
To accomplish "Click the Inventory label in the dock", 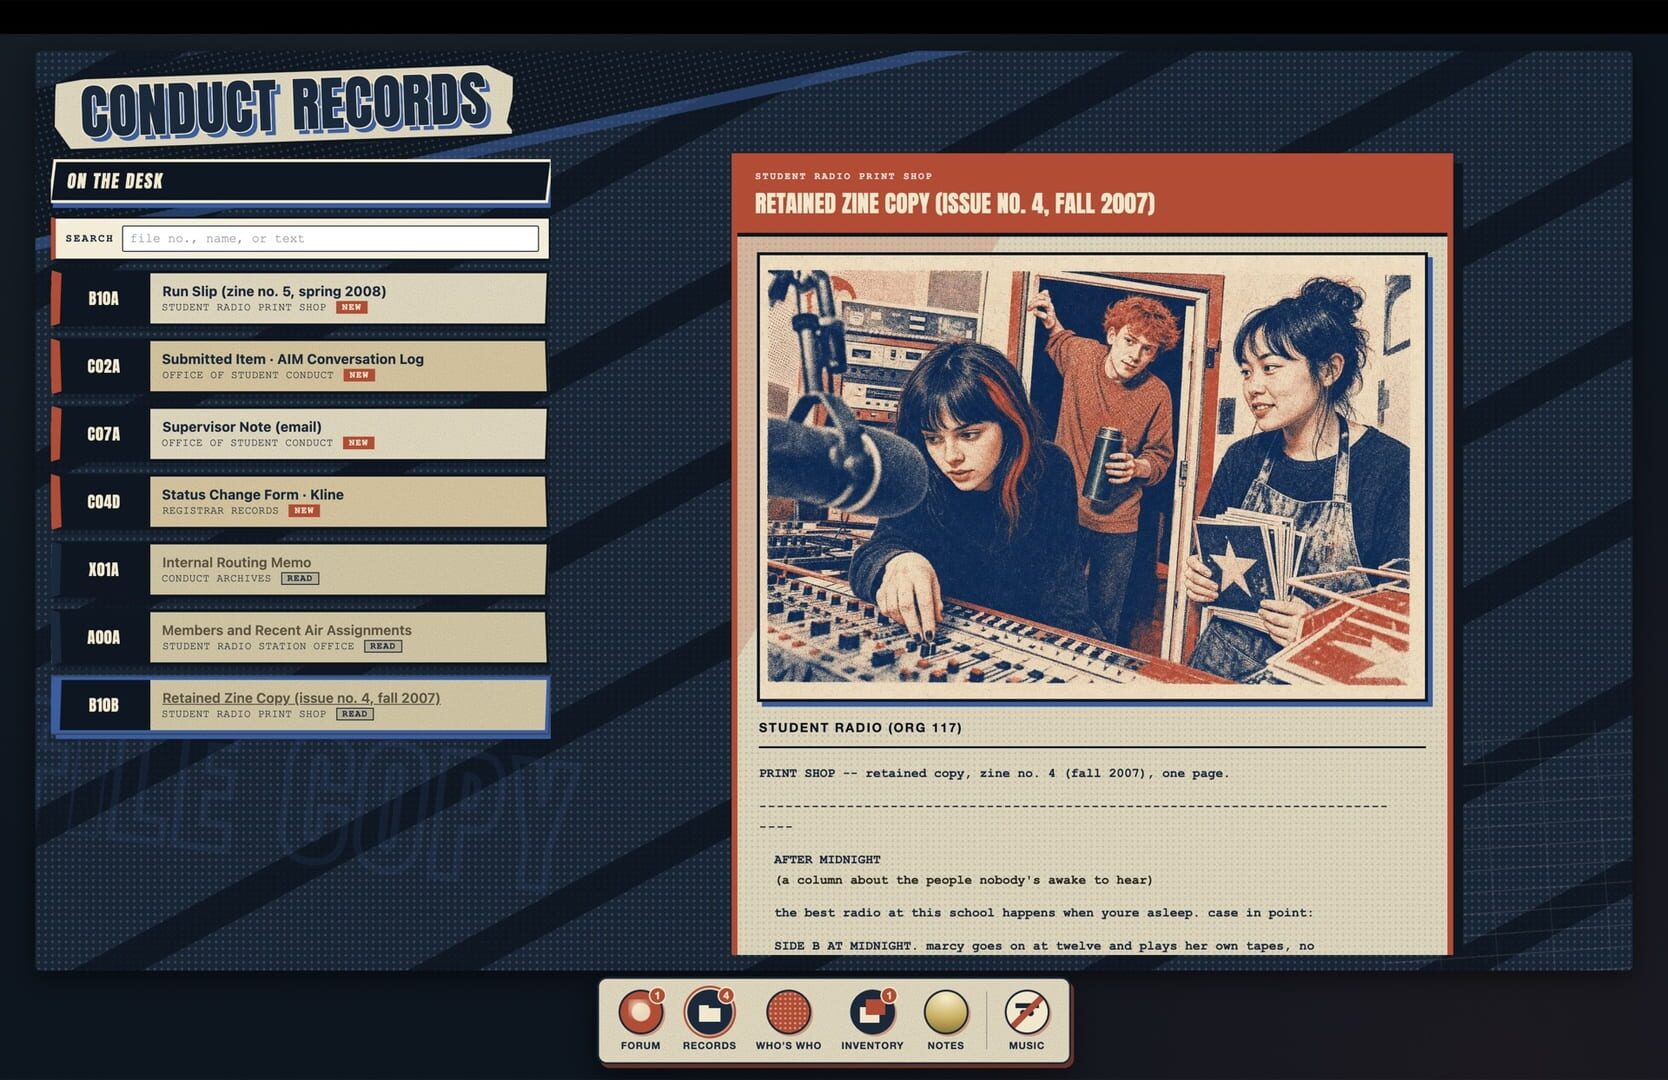I will pyautogui.click(x=872, y=1046).
